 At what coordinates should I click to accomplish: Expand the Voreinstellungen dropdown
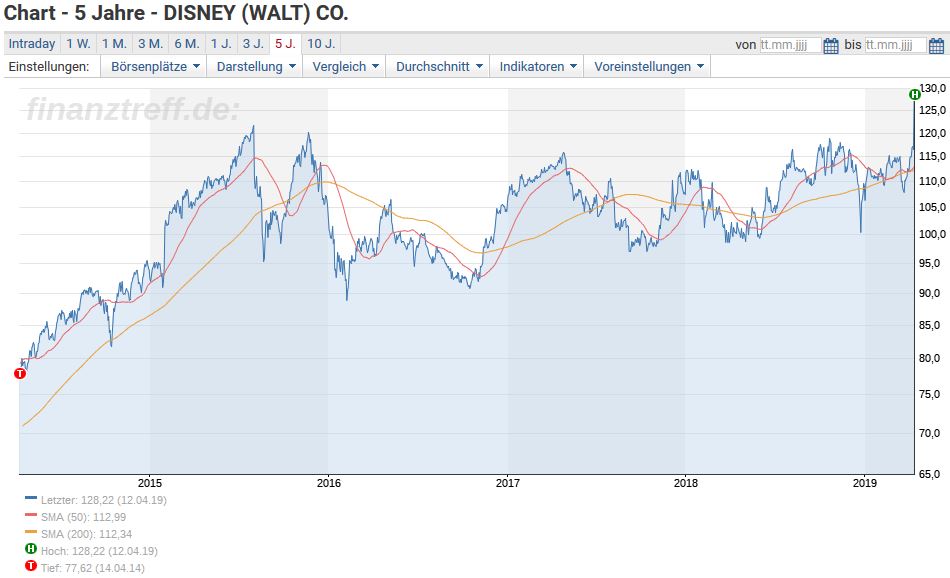coord(648,67)
